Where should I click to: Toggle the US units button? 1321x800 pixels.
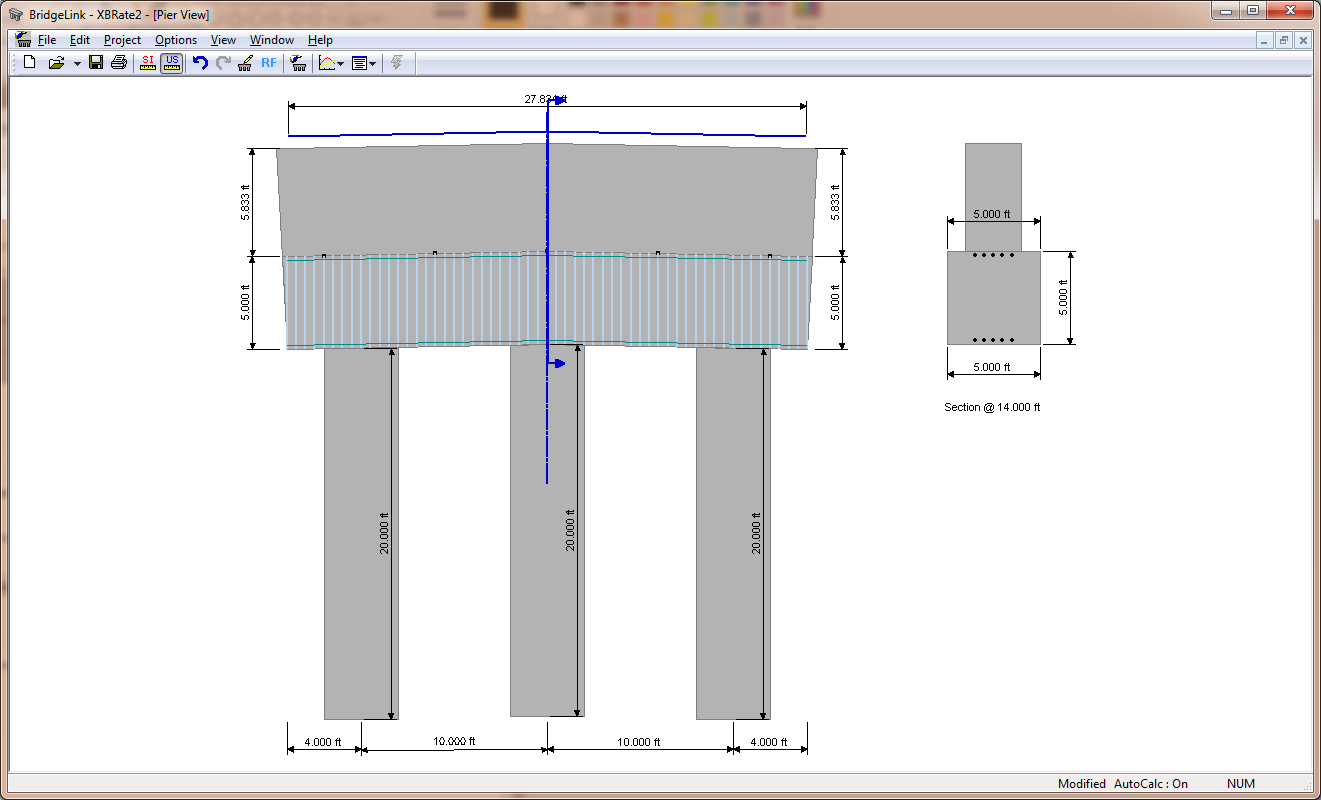[x=172, y=63]
